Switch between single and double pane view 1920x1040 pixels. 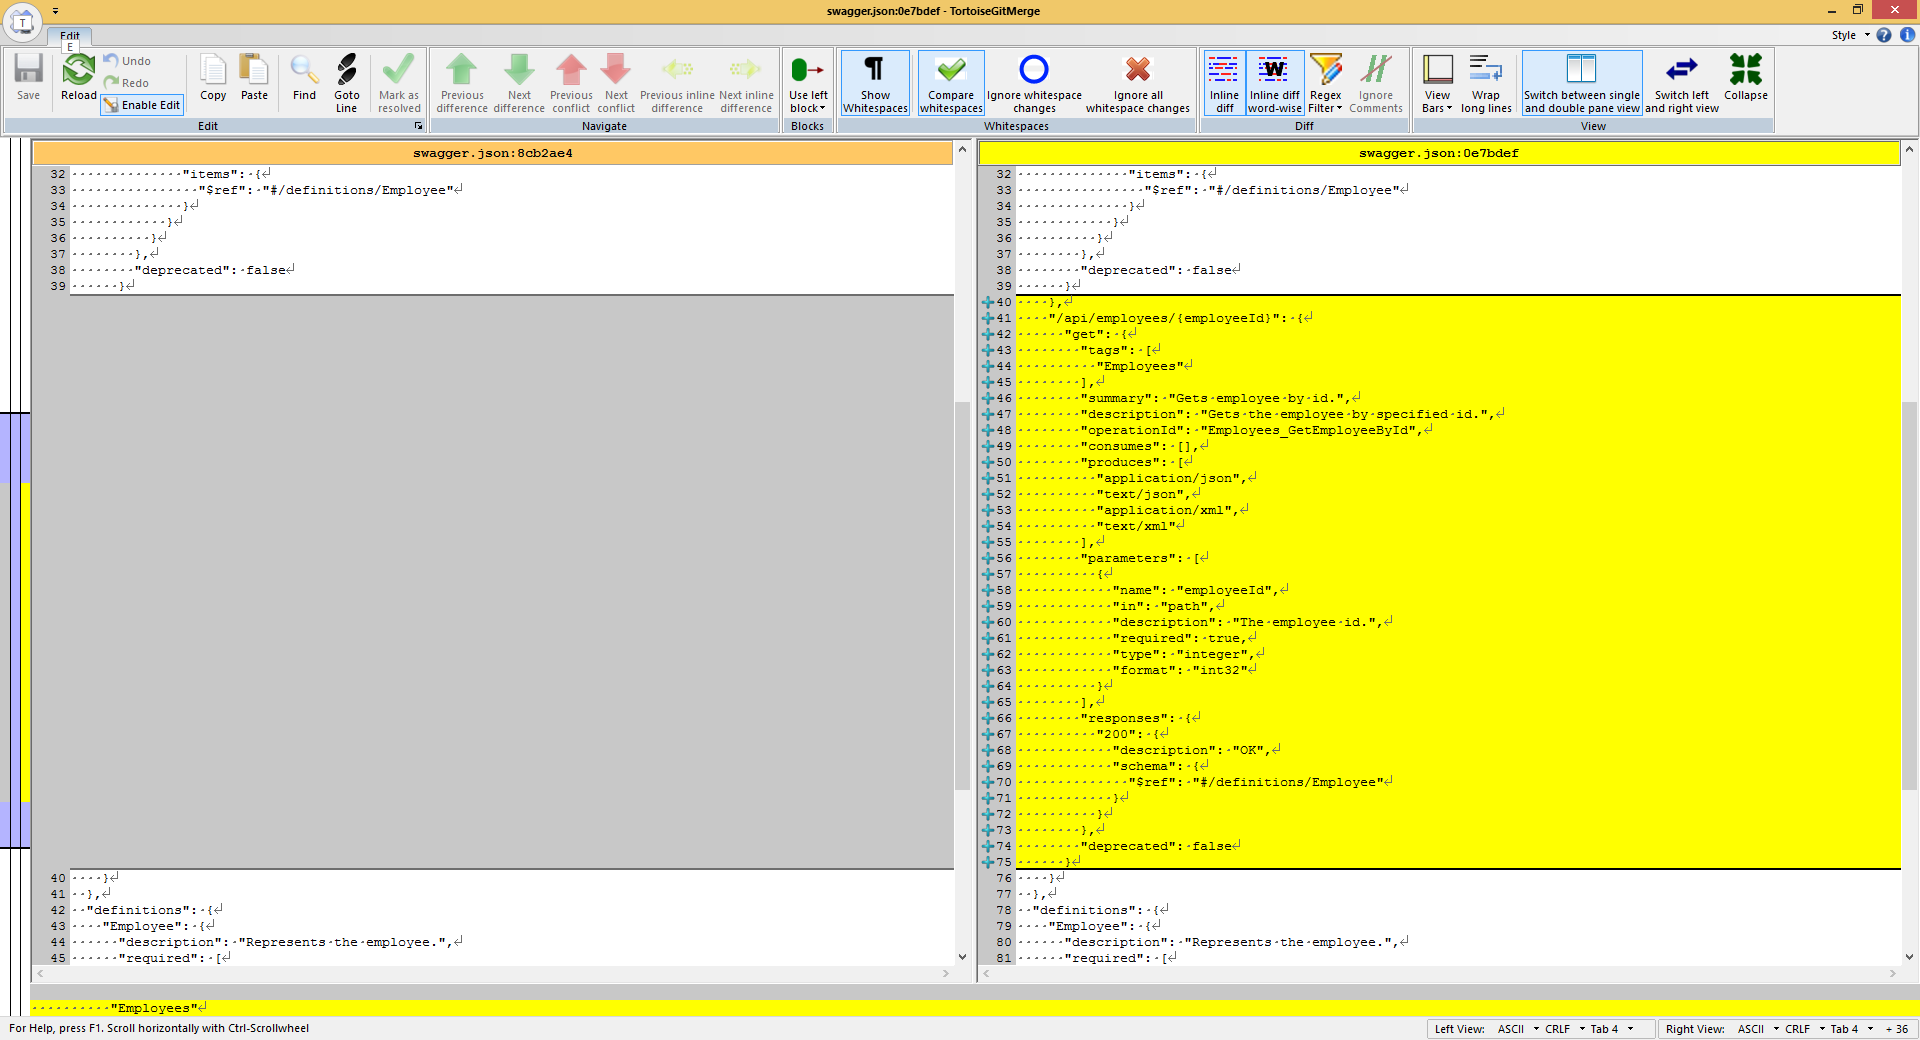(1582, 83)
